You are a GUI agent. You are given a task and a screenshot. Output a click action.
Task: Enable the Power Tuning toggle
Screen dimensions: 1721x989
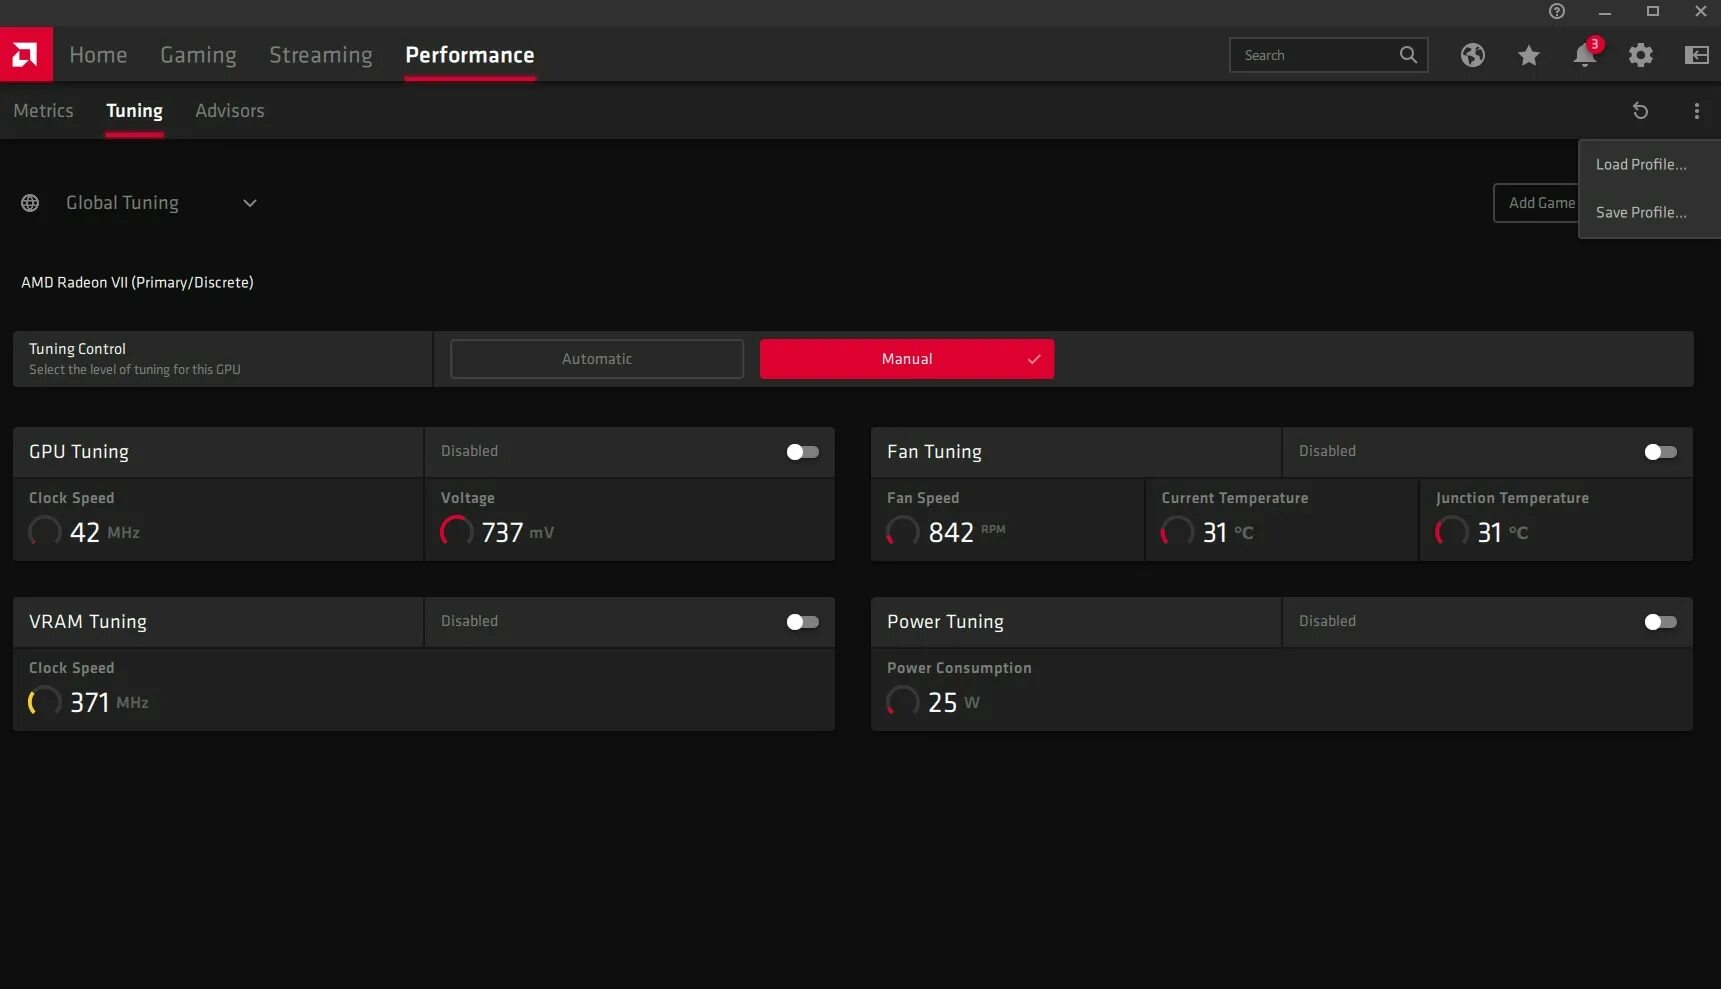1660,622
